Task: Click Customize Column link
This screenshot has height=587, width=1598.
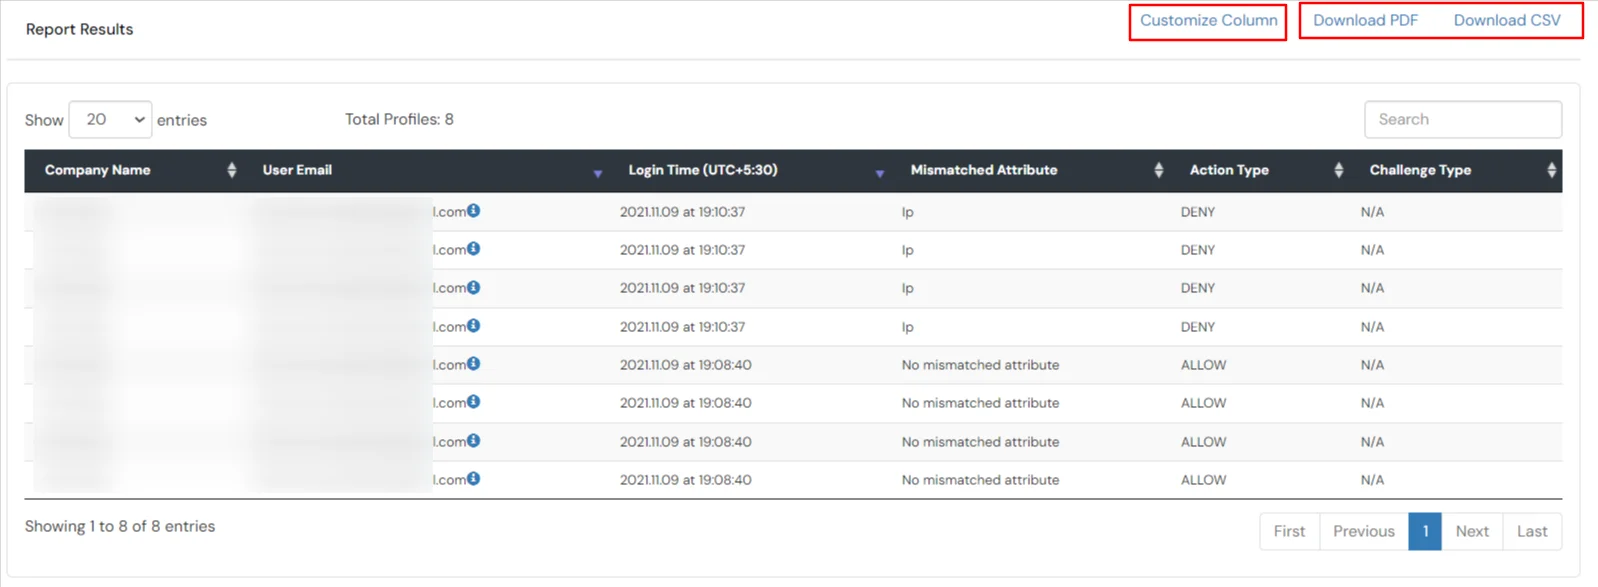Action: (1208, 20)
